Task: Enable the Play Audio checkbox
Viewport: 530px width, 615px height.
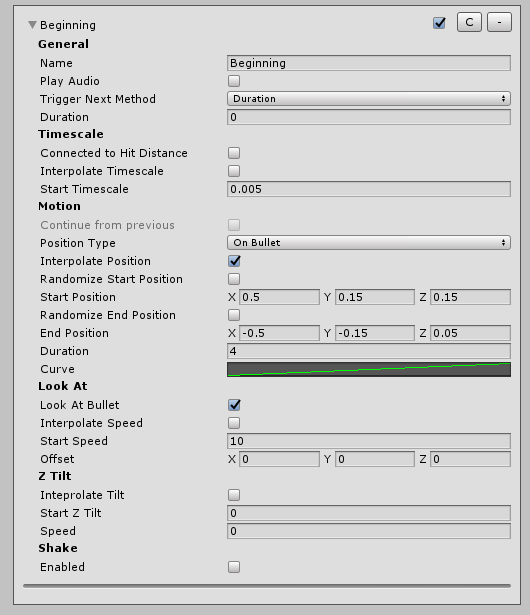Action: click(234, 81)
